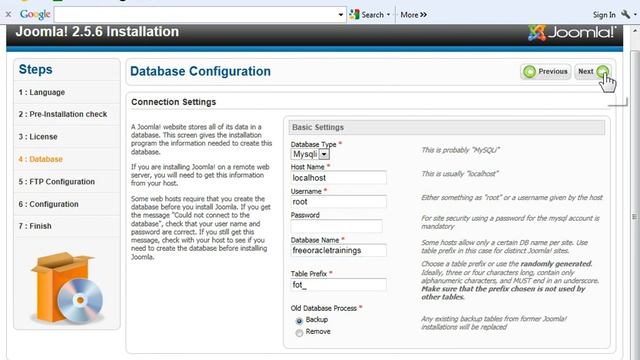The width and height of the screenshot is (640, 360).
Task: Click the empty Password field
Action: pos(336,226)
